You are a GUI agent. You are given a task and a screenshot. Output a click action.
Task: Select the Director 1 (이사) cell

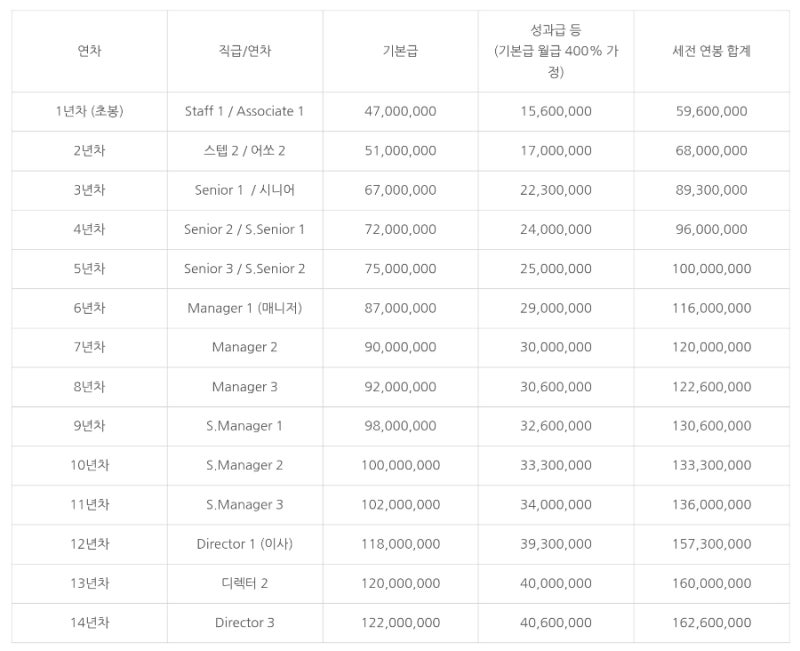click(x=245, y=544)
